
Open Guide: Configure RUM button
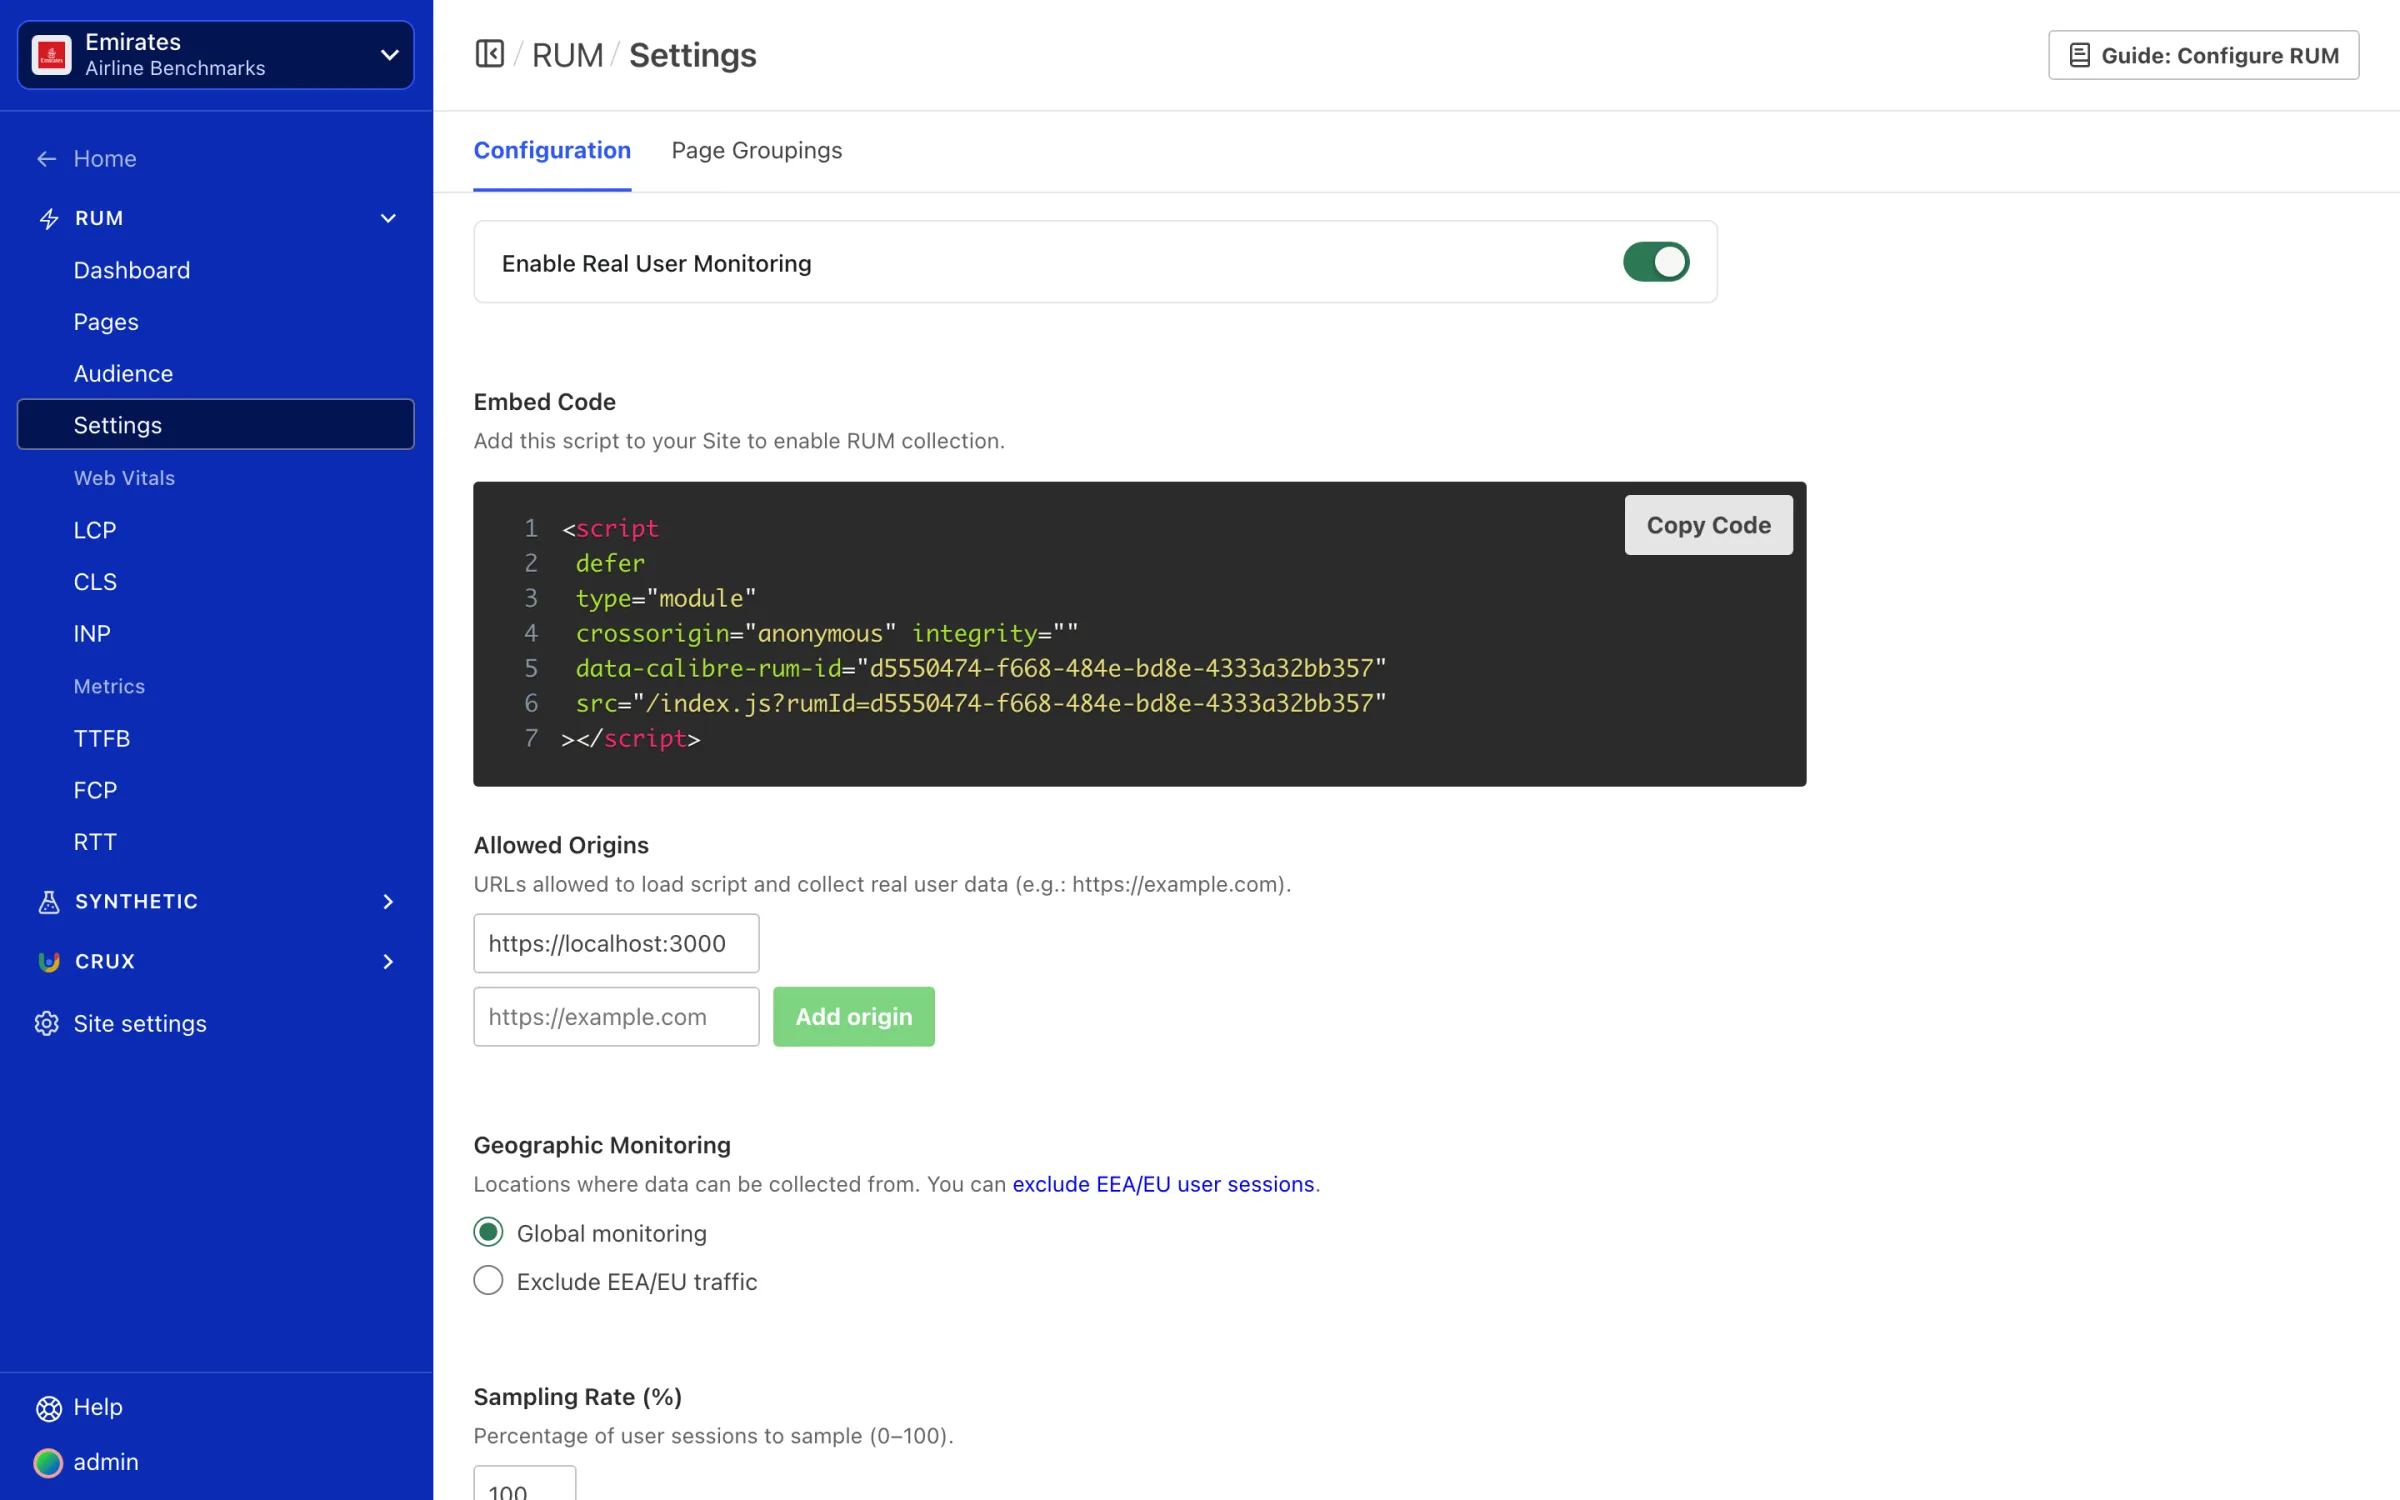(x=2203, y=55)
